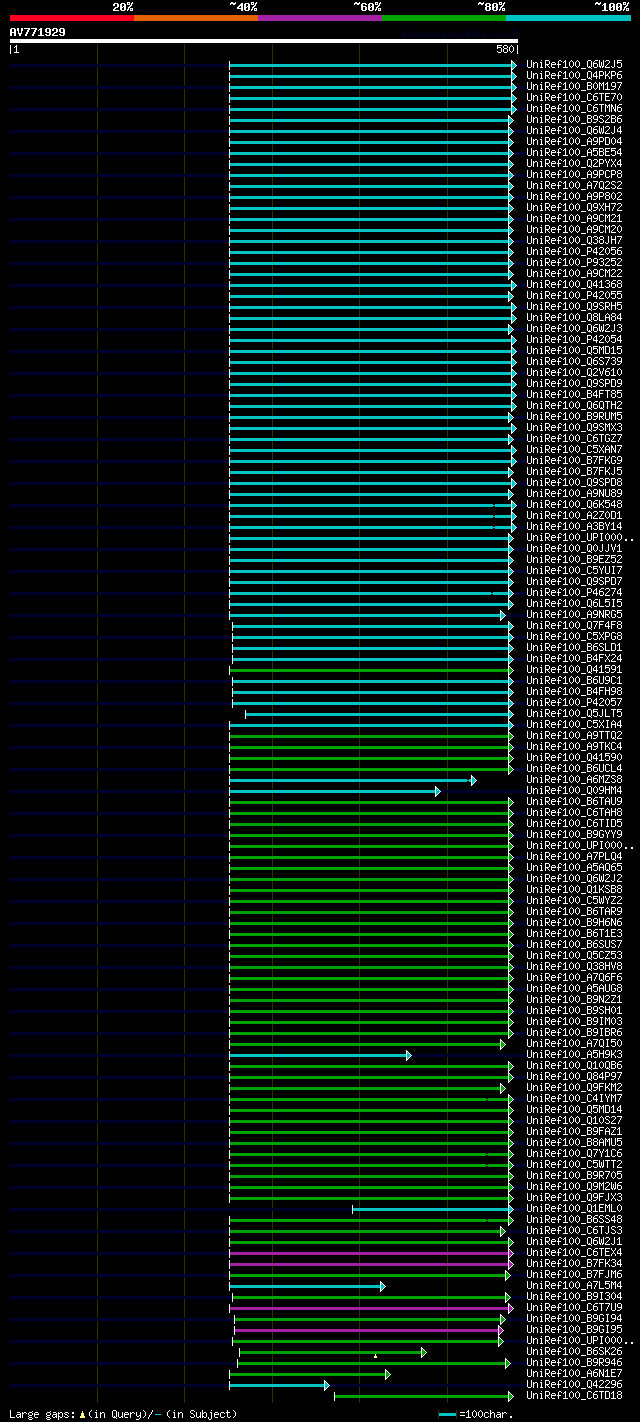Click the UniRef100_A7Q2S2 label
640x1422 pixels.
(574, 186)
